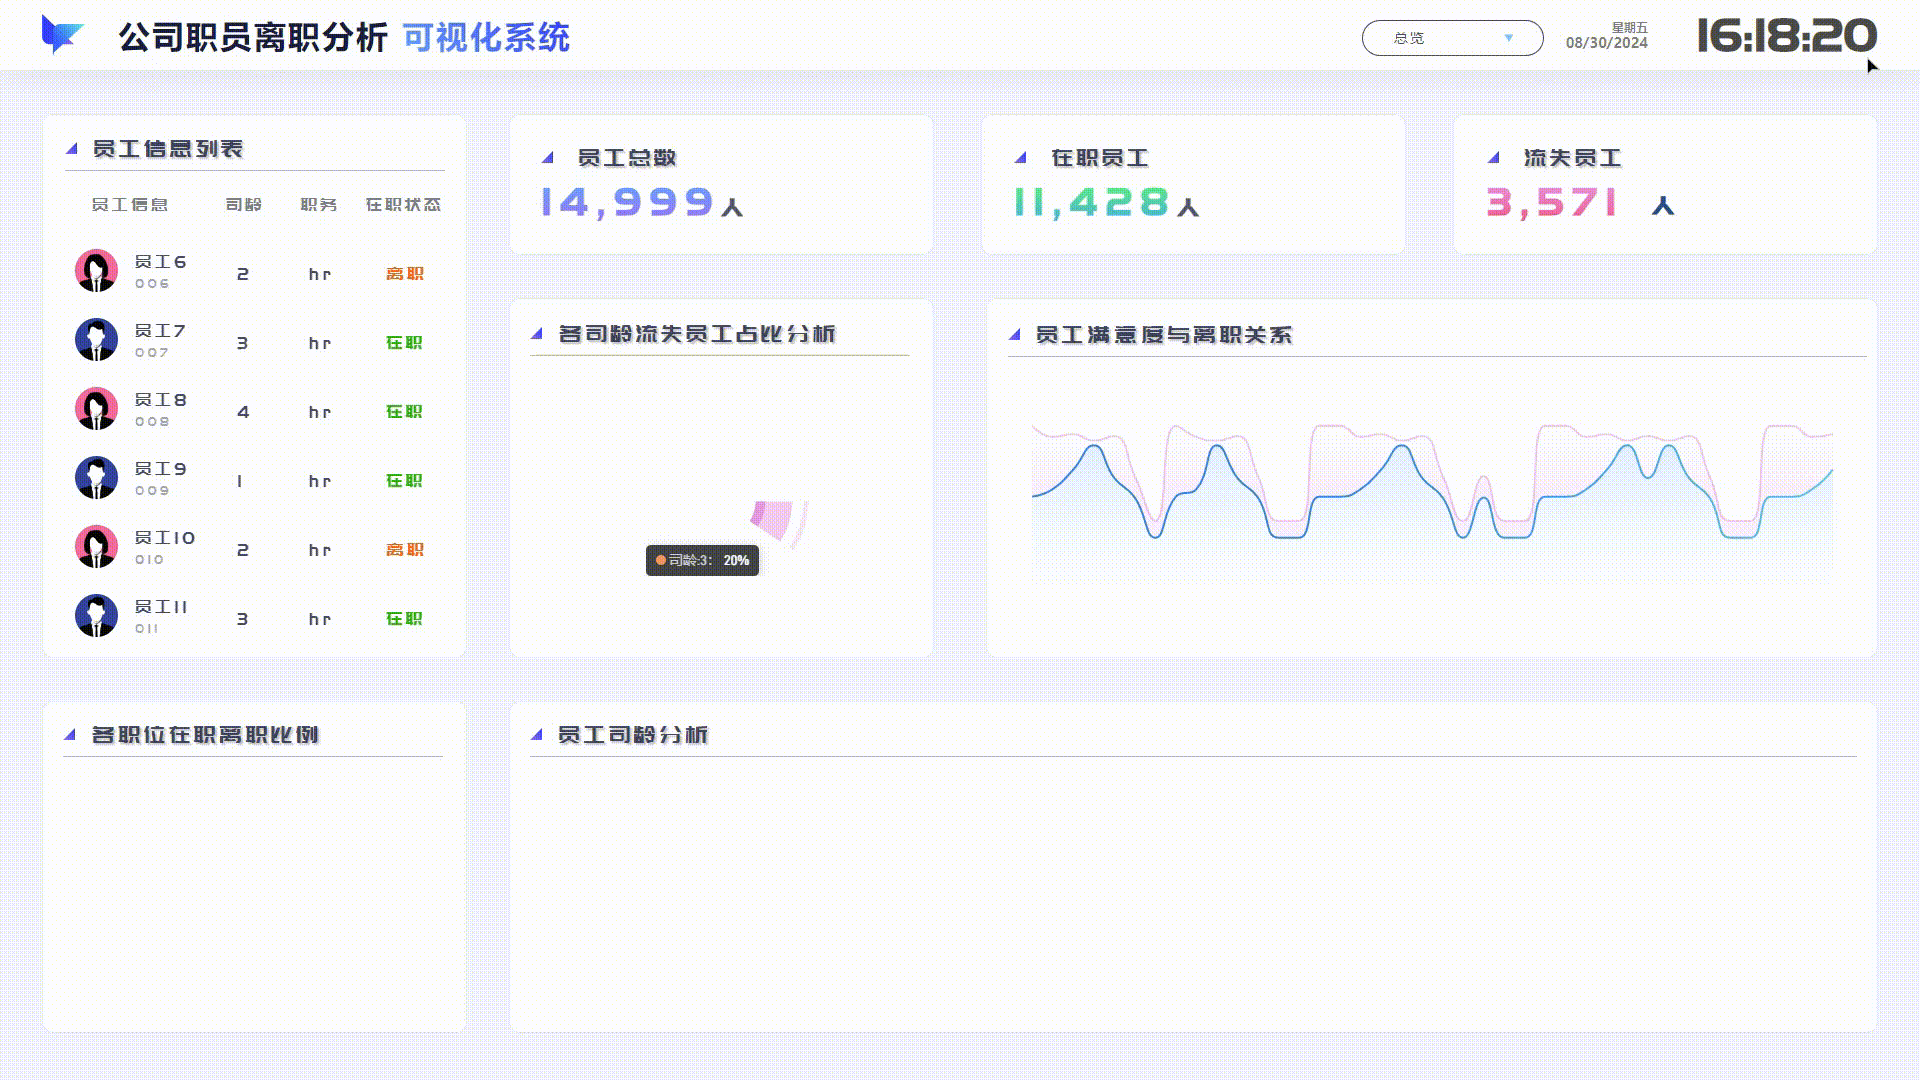The image size is (1920, 1080).
Task: Open the 总览 dropdown selector
Action: pos(1452,38)
